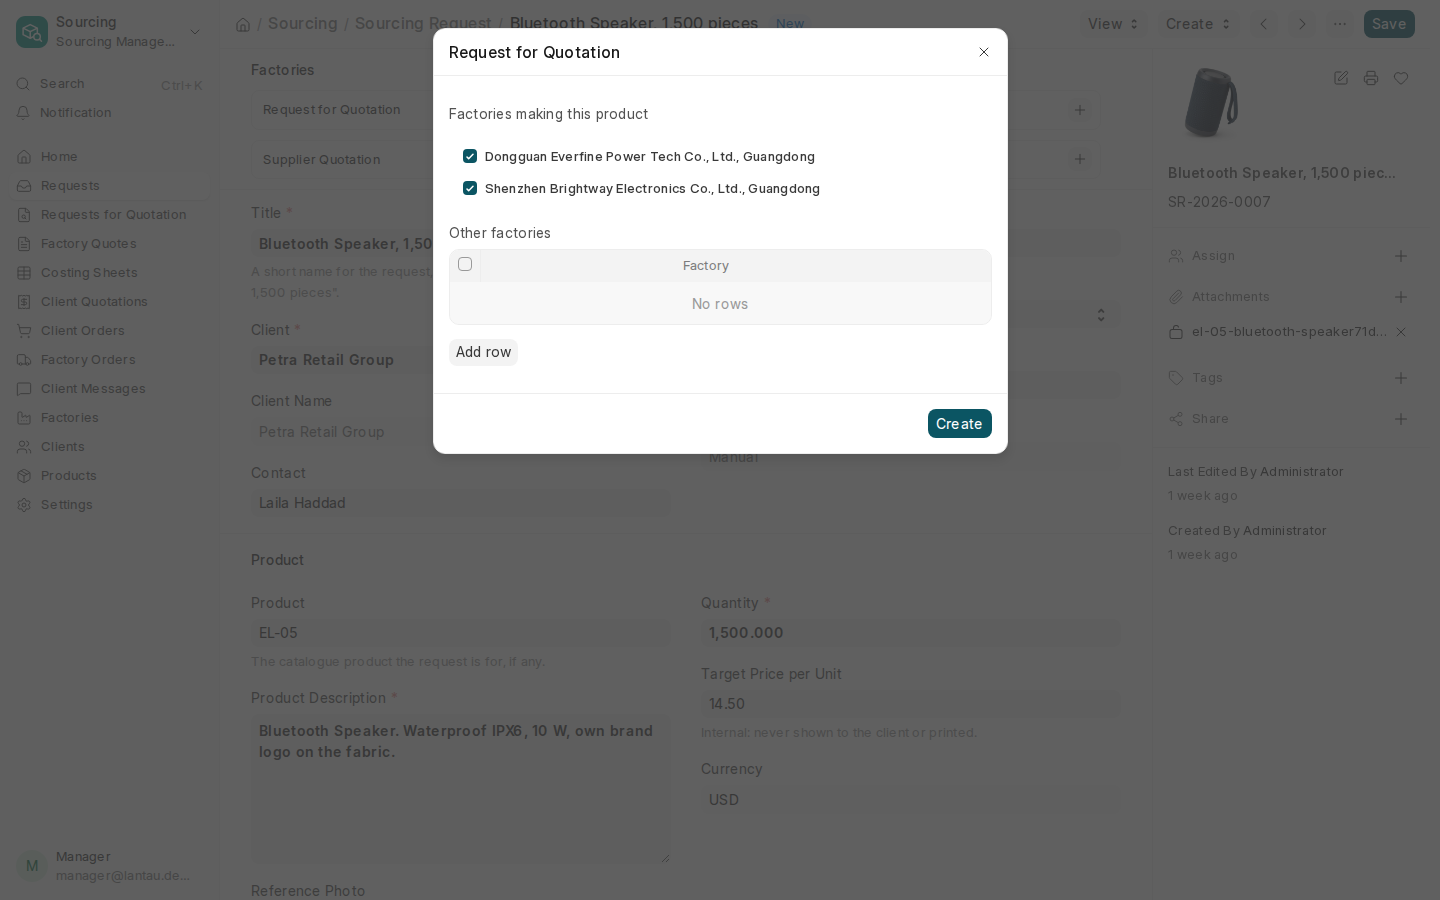Open the more options ellipsis menu
The width and height of the screenshot is (1440, 900).
click(1340, 24)
